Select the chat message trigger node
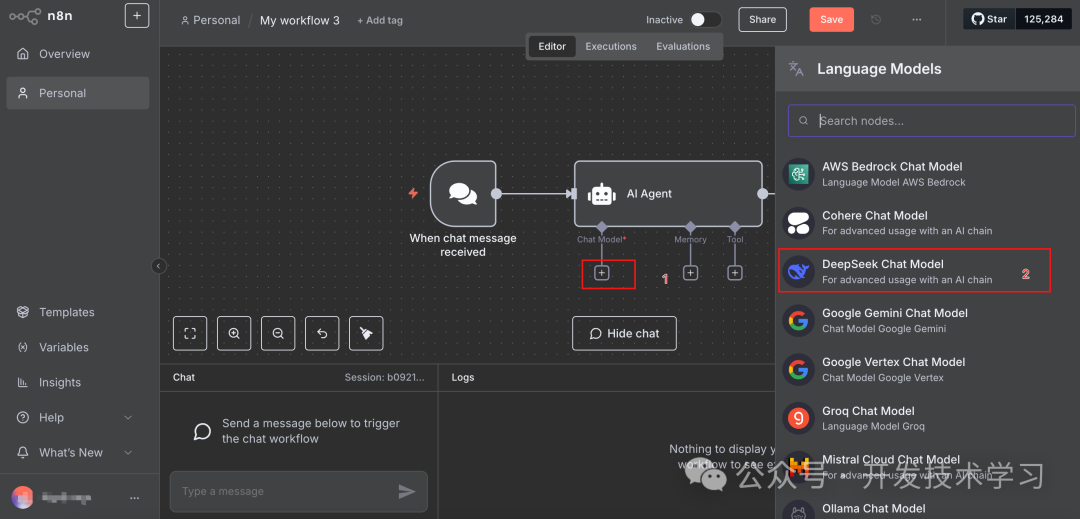This screenshot has height=519, width=1080. point(463,194)
